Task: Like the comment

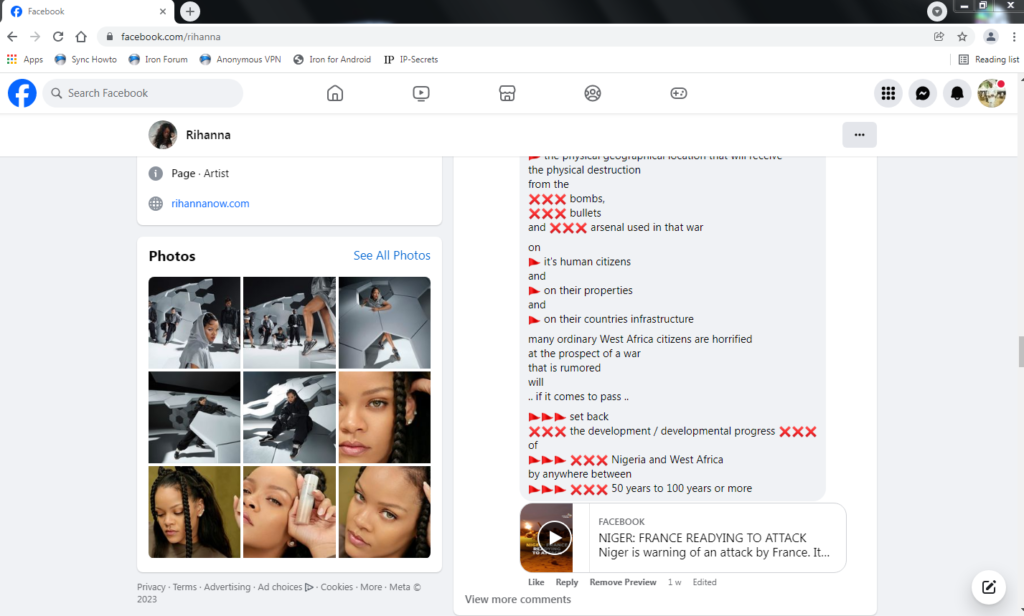Action: coord(536,583)
